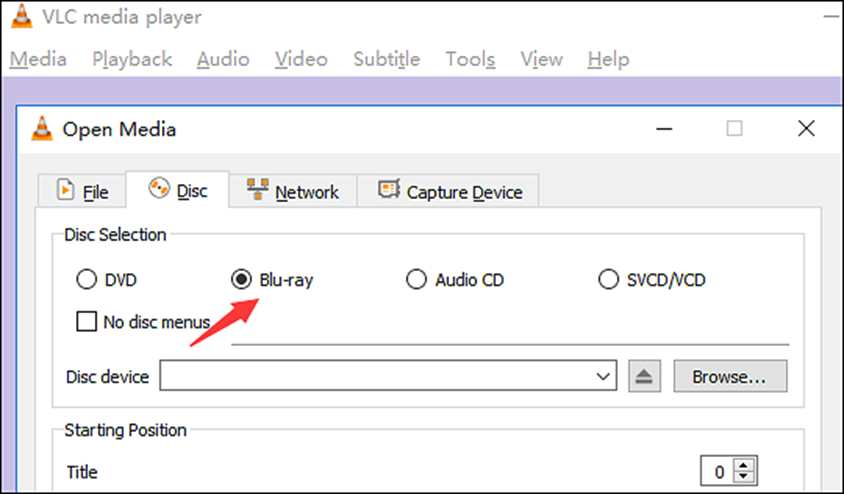
Task: Select the Blu-ray radio button
Action: (241, 279)
